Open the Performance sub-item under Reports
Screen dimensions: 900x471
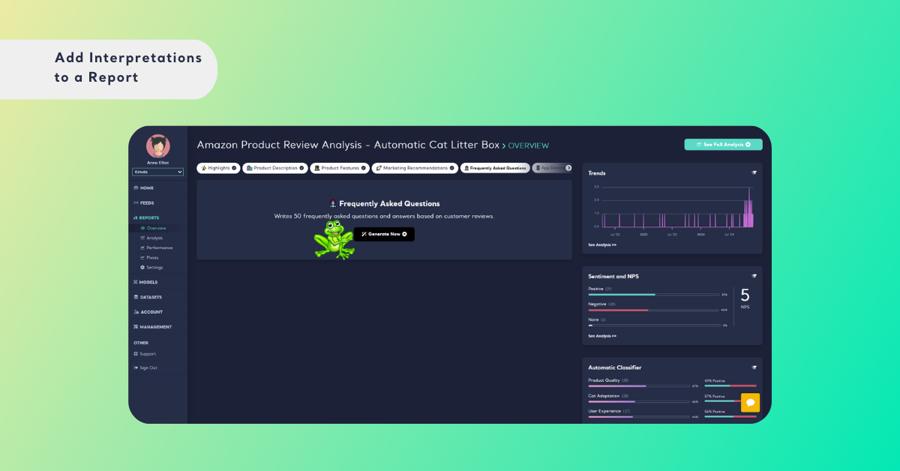[156, 247]
